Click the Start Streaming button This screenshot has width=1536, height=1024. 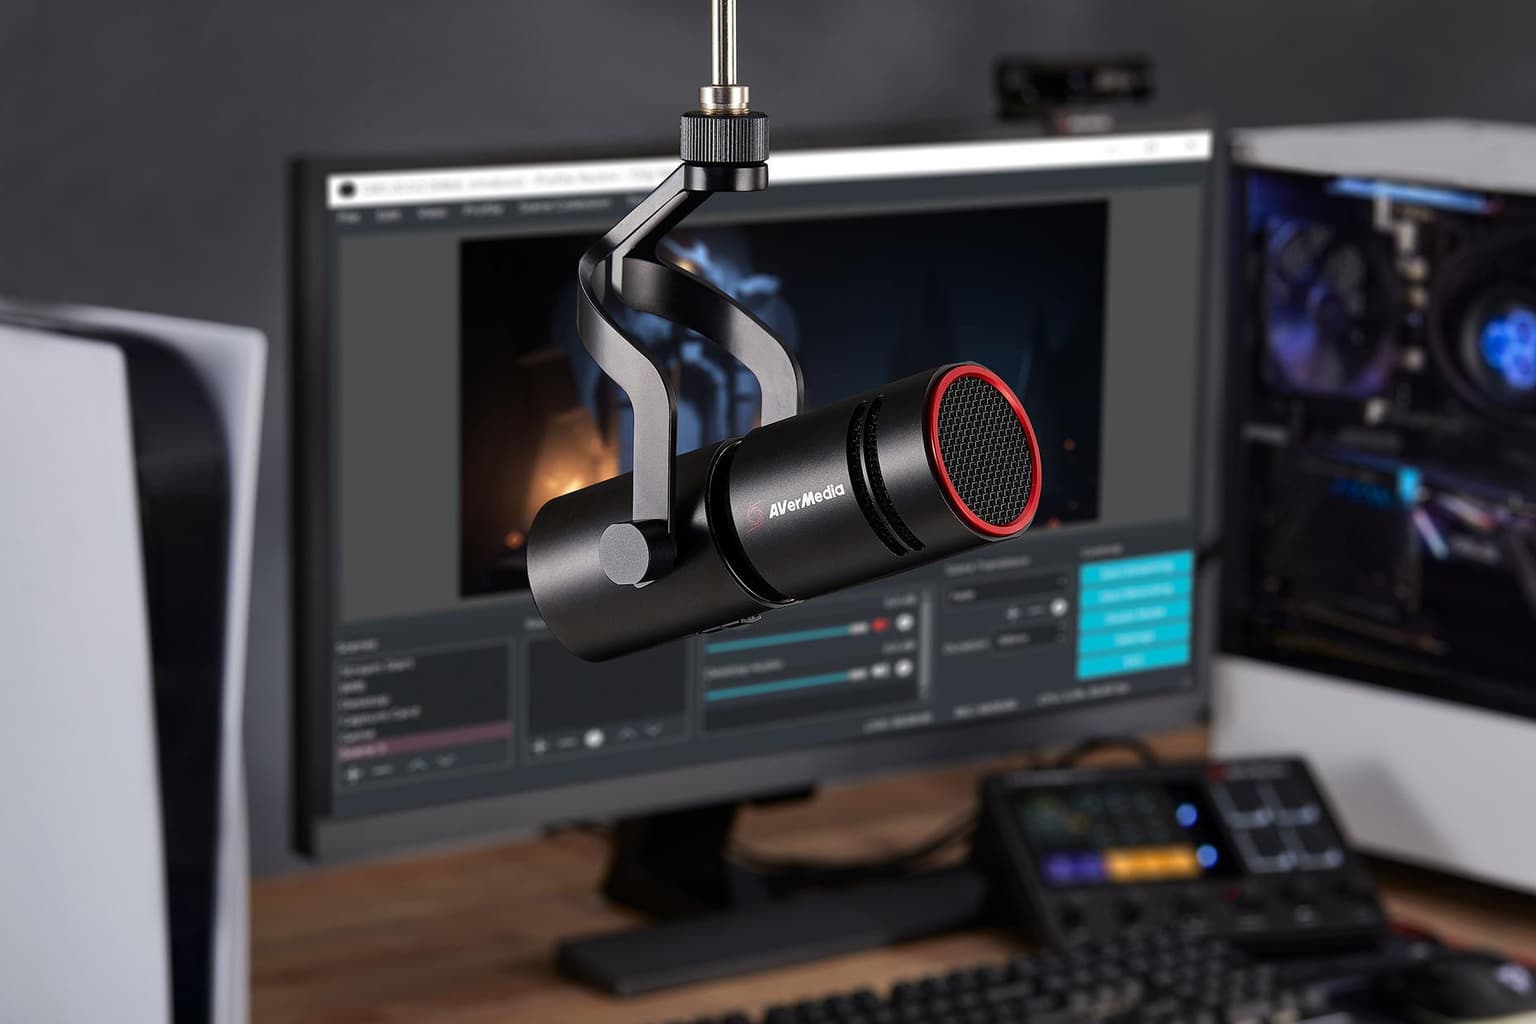tap(1137, 568)
